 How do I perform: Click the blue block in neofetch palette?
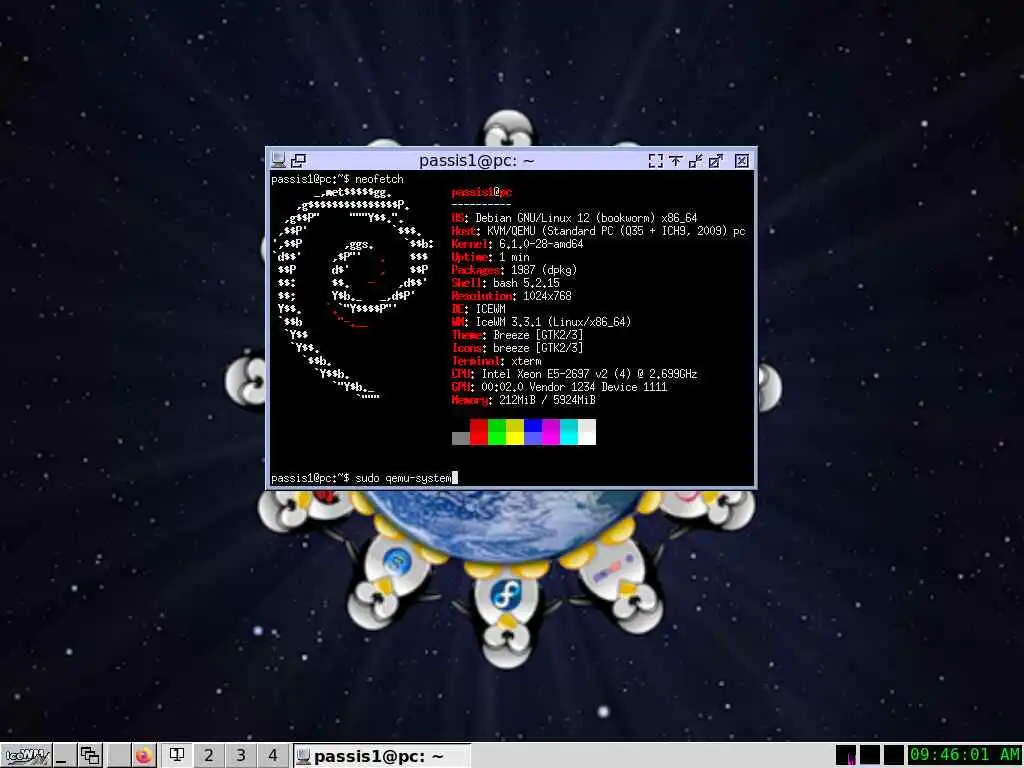[x=533, y=432]
